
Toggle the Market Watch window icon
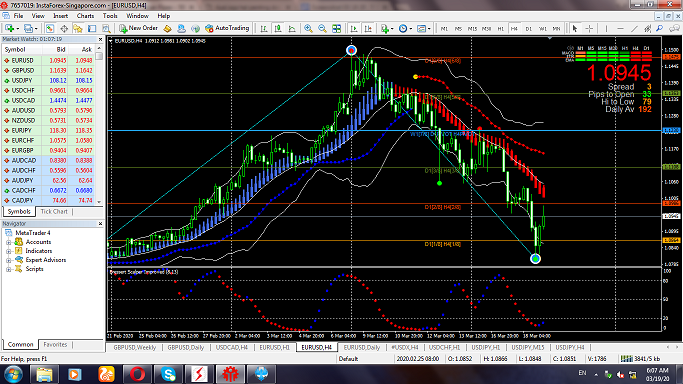click(50, 28)
